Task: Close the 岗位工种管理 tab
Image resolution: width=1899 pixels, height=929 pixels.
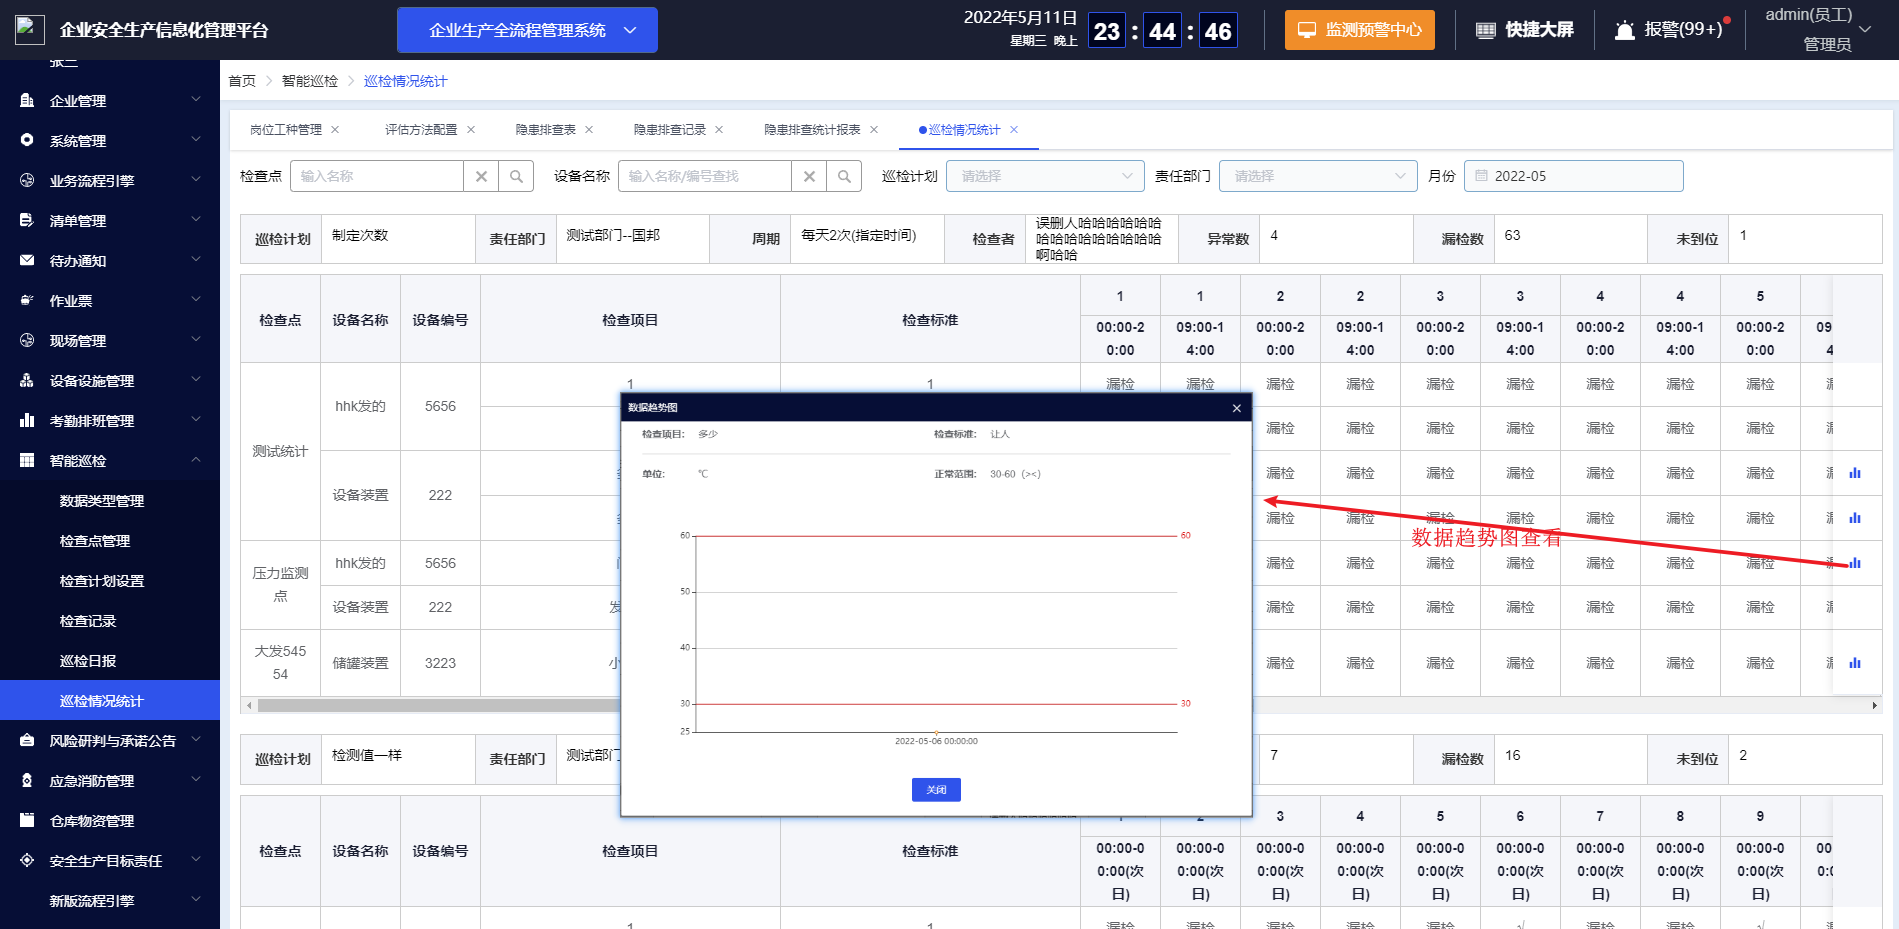Action: pos(335,130)
